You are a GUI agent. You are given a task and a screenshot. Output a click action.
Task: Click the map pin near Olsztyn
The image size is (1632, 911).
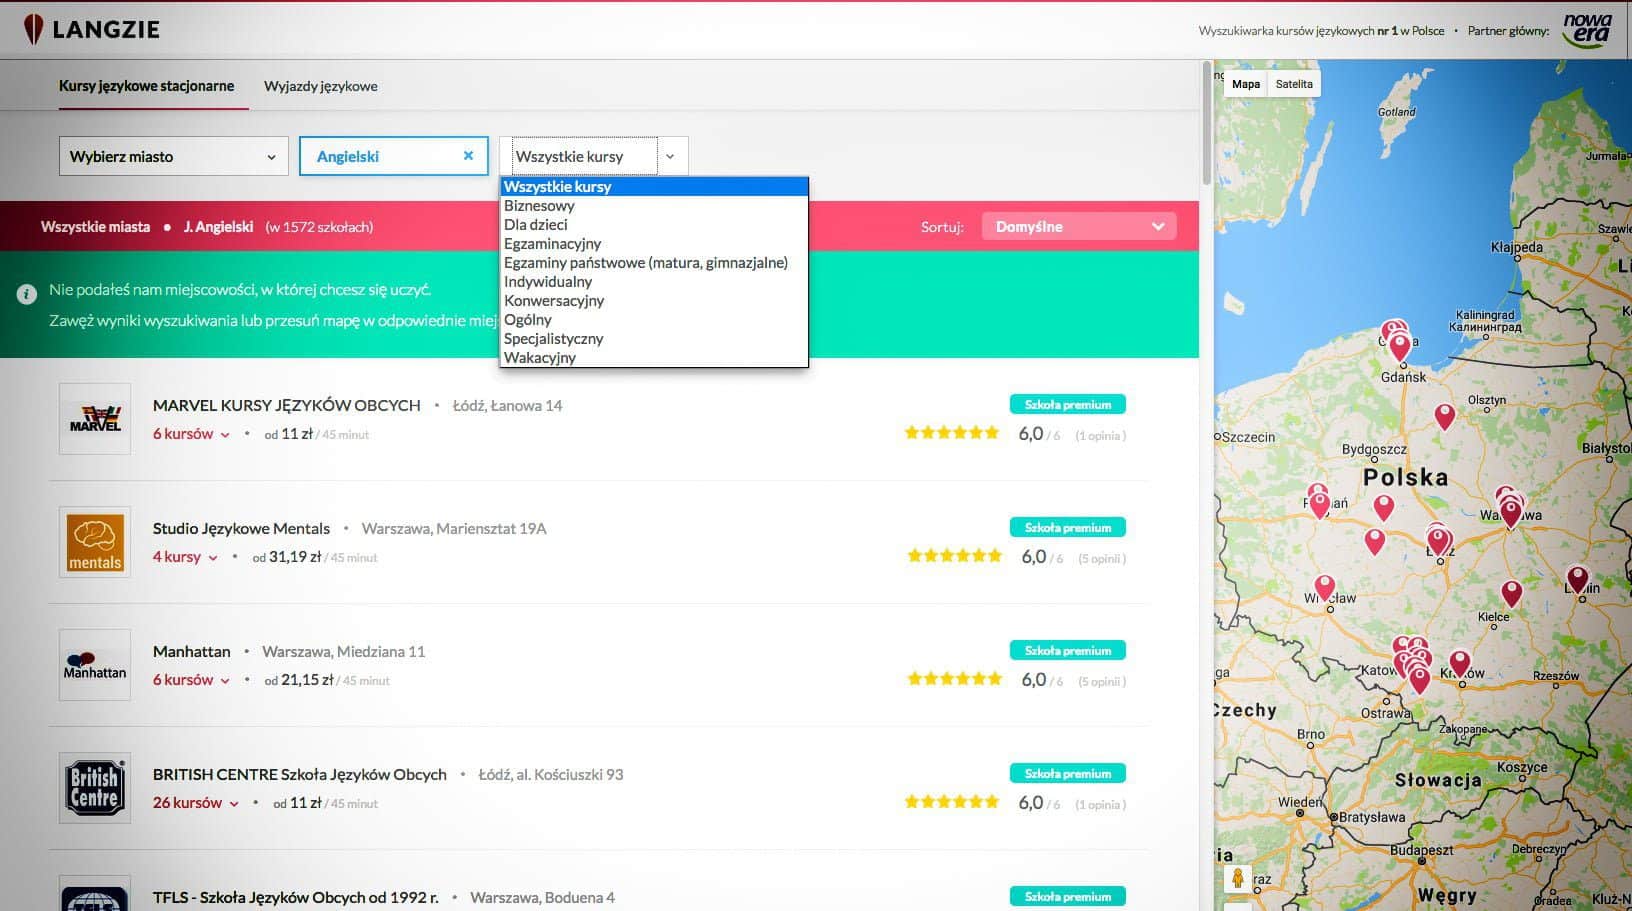click(x=1445, y=416)
